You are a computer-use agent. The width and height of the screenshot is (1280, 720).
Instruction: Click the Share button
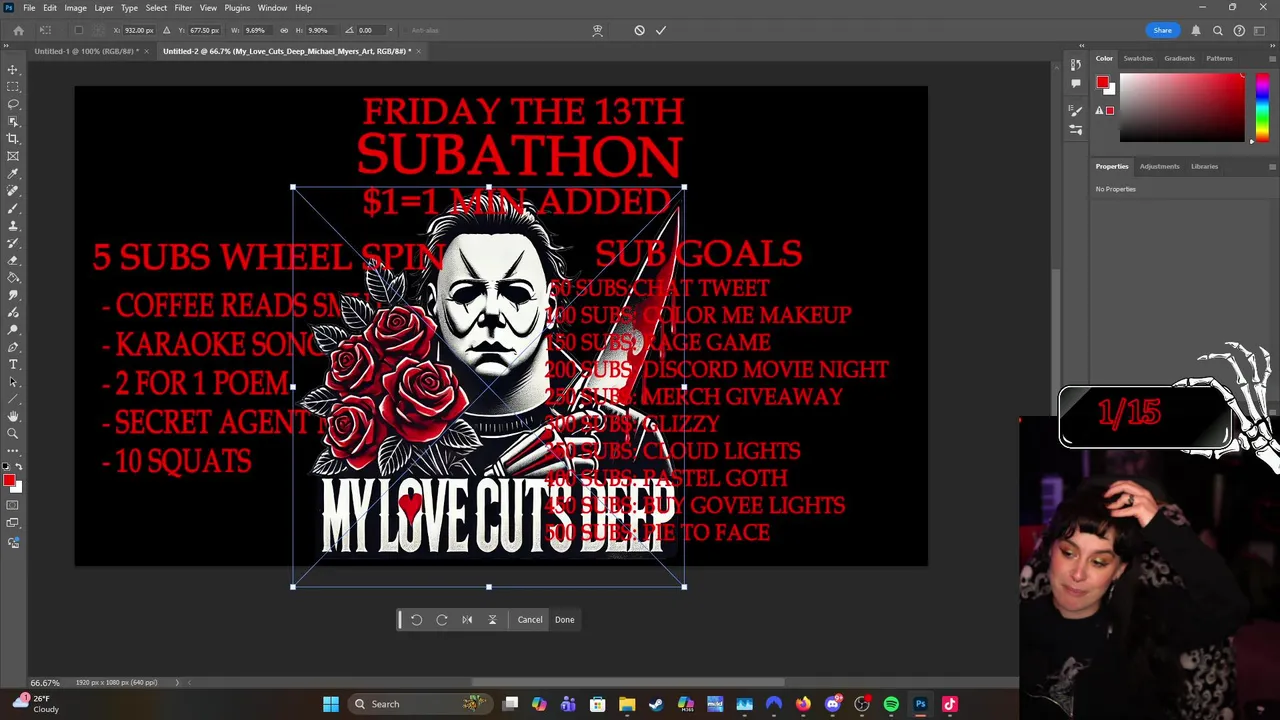1162,30
